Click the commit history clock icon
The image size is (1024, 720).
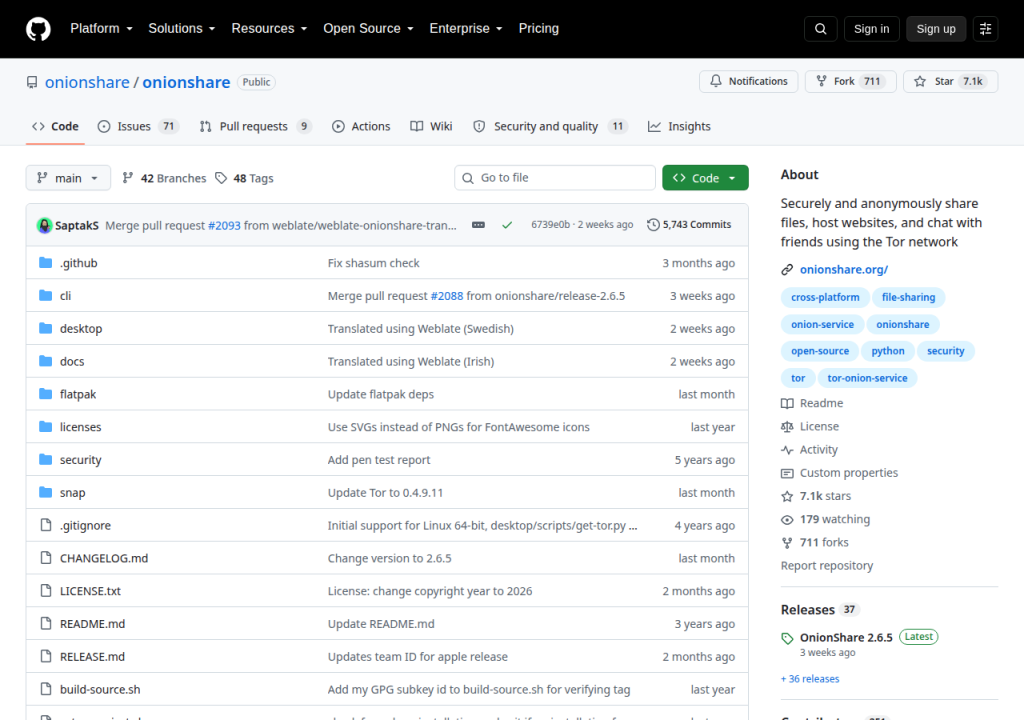coord(653,225)
